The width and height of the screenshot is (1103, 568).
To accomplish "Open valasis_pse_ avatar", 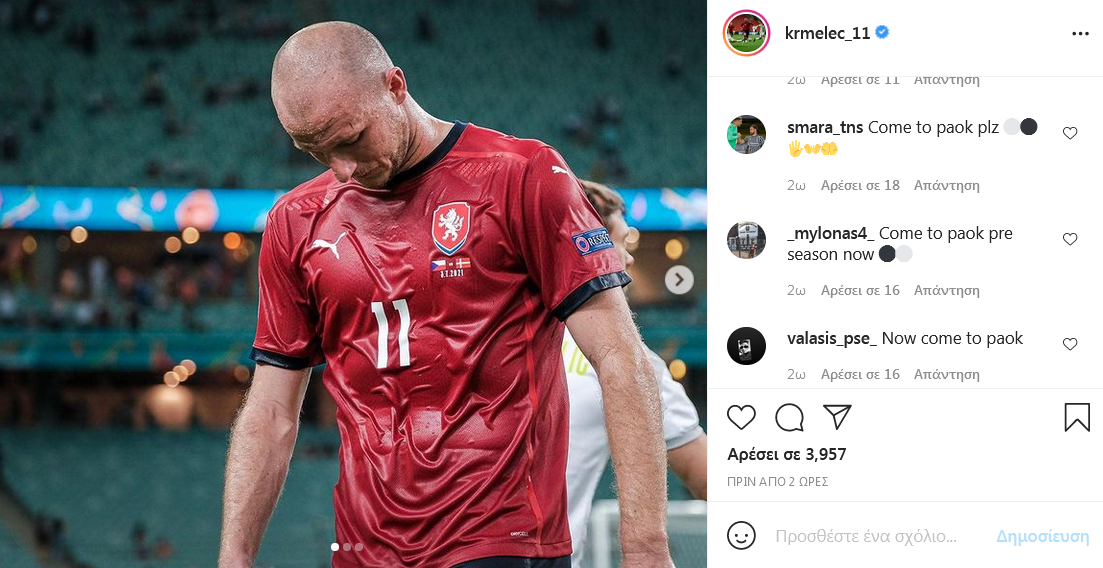I will [x=746, y=345].
